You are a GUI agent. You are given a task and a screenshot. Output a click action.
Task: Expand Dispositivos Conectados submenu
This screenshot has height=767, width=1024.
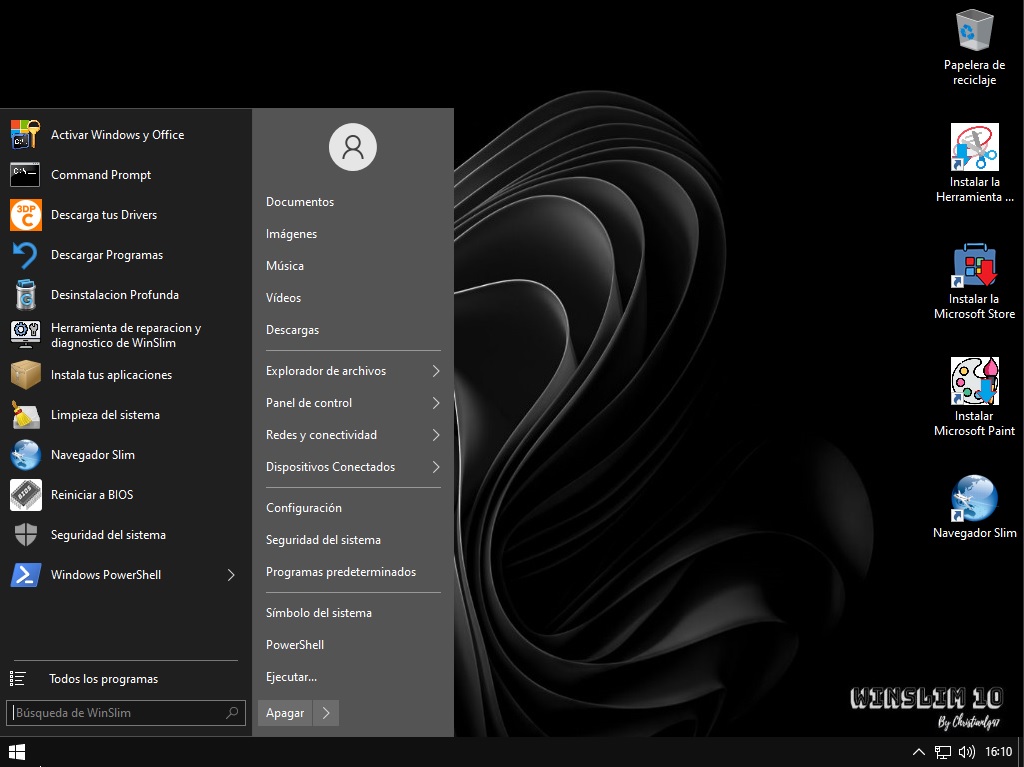point(436,467)
